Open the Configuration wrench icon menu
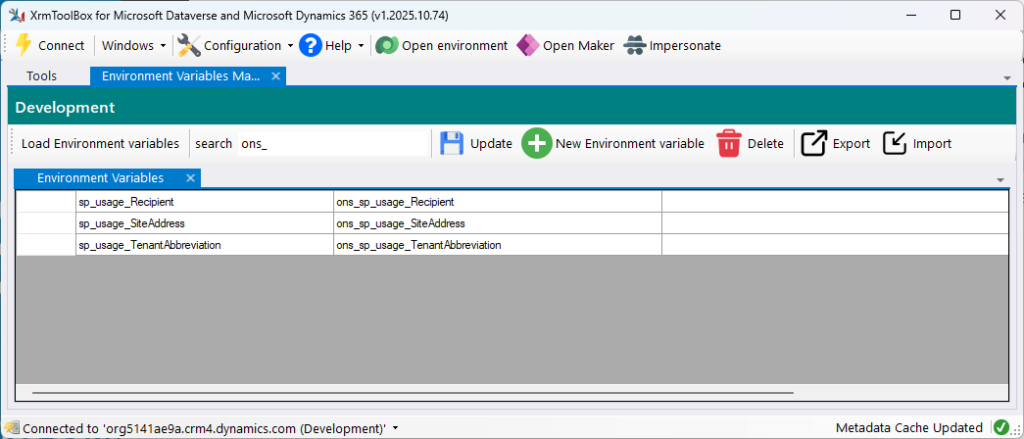This screenshot has height=439, width=1024. tap(189, 45)
